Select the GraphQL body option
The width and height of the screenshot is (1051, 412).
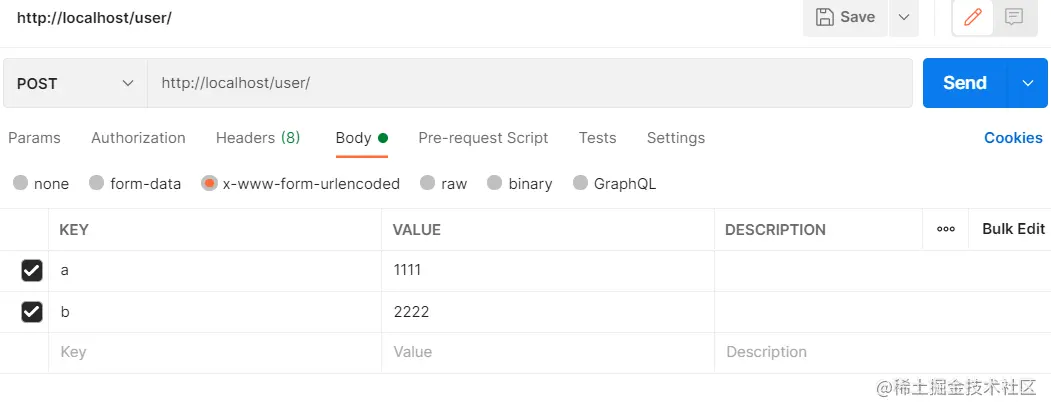[580, 183]
